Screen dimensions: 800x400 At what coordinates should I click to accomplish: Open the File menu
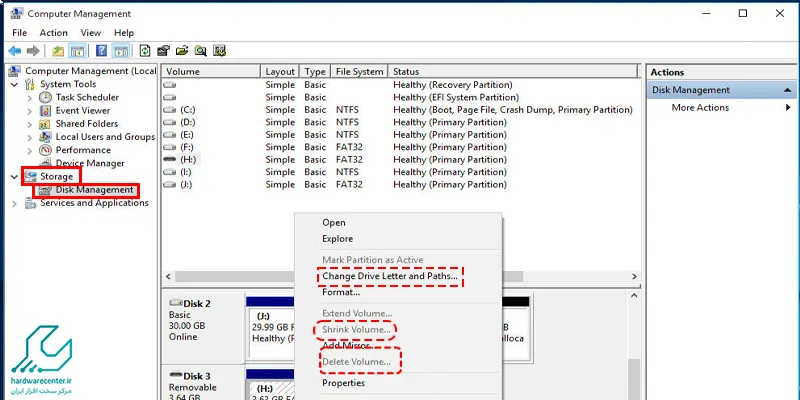(19, 33)
